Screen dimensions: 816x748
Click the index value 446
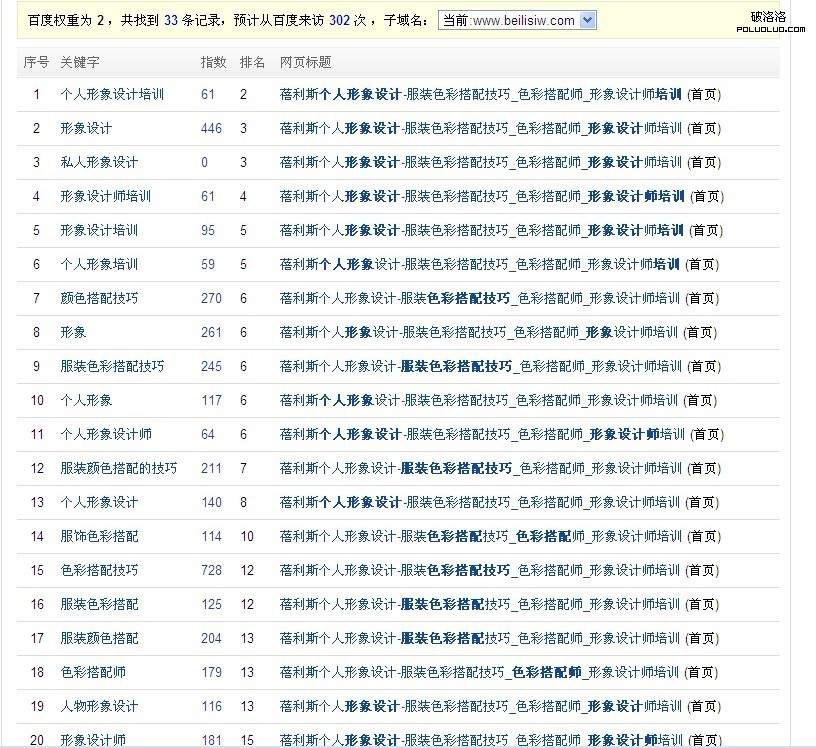pyautogui.click(x=211, y=128)
